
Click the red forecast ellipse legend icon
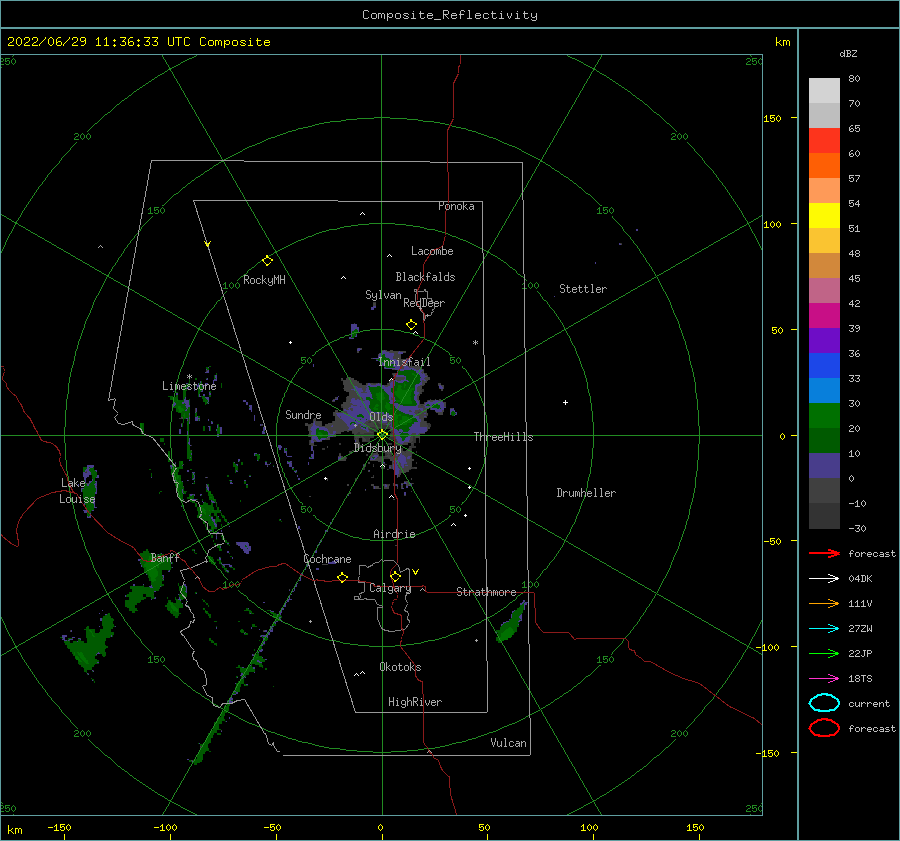pos(824,728)
